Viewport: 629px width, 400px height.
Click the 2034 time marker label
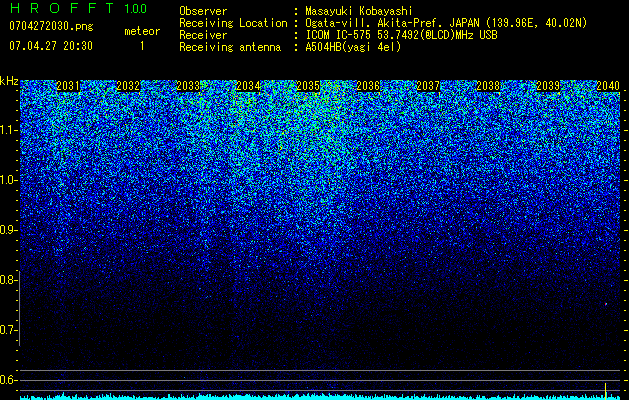248,86
